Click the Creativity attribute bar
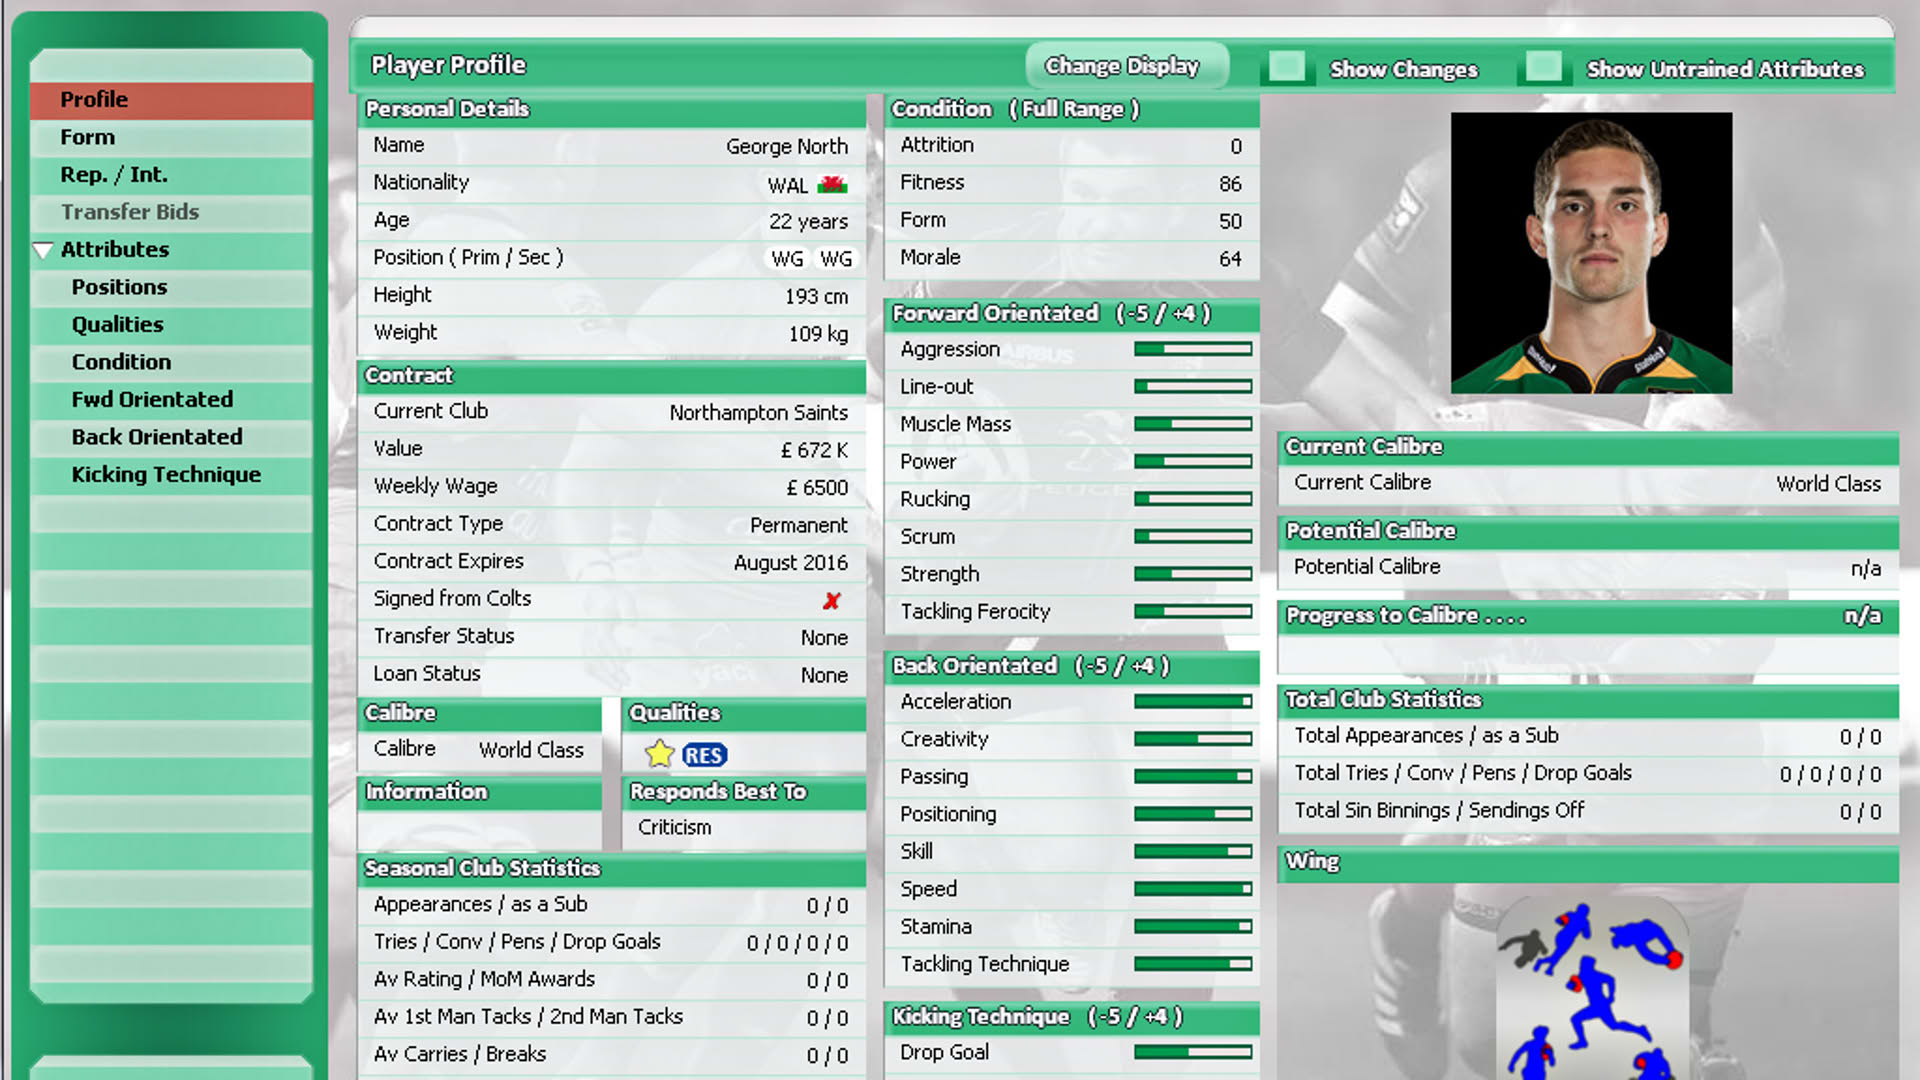This screenshot has width=1920, height=1080. point(1192,739)
